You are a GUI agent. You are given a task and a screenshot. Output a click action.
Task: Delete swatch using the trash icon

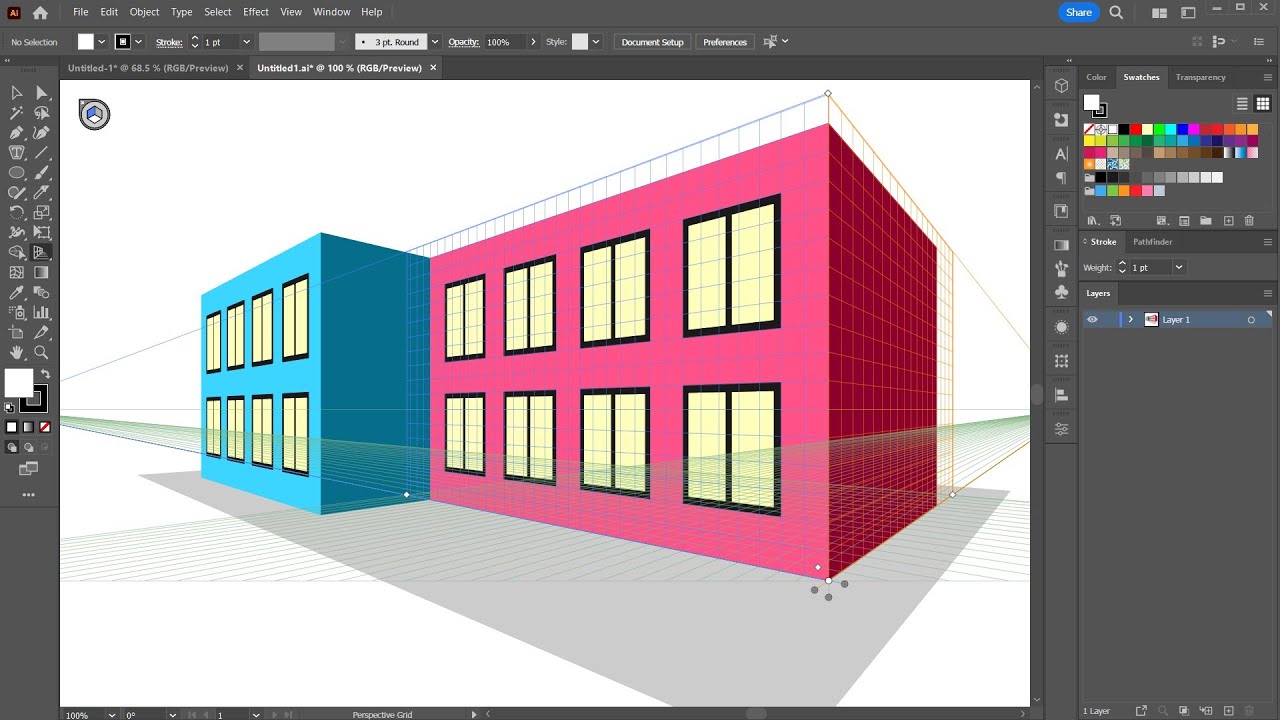1249,221
